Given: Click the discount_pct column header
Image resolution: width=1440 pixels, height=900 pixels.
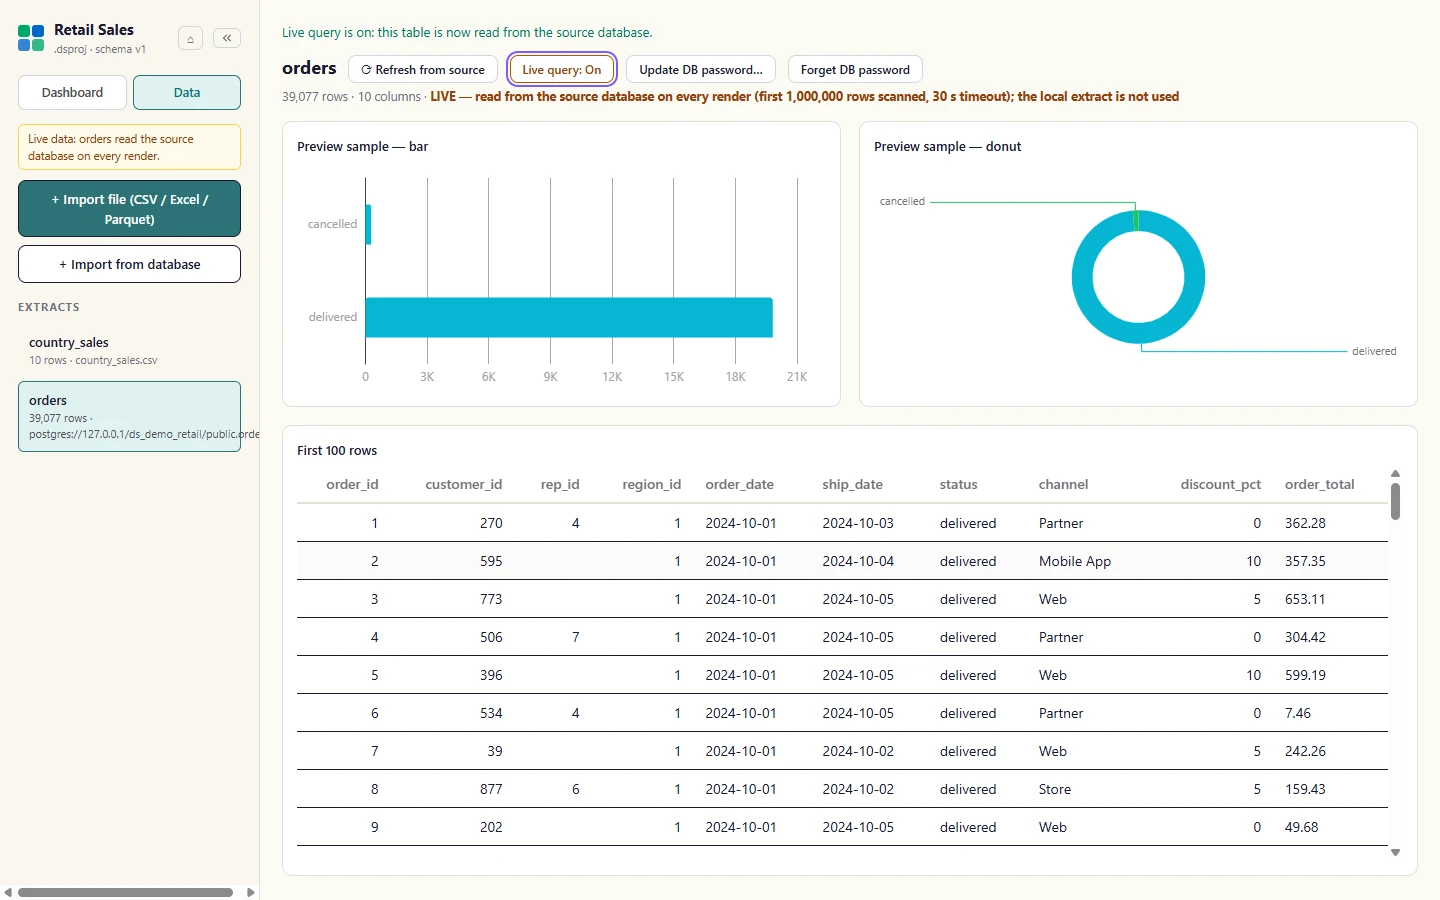Looking at the screenshot, I should 1221,484.
